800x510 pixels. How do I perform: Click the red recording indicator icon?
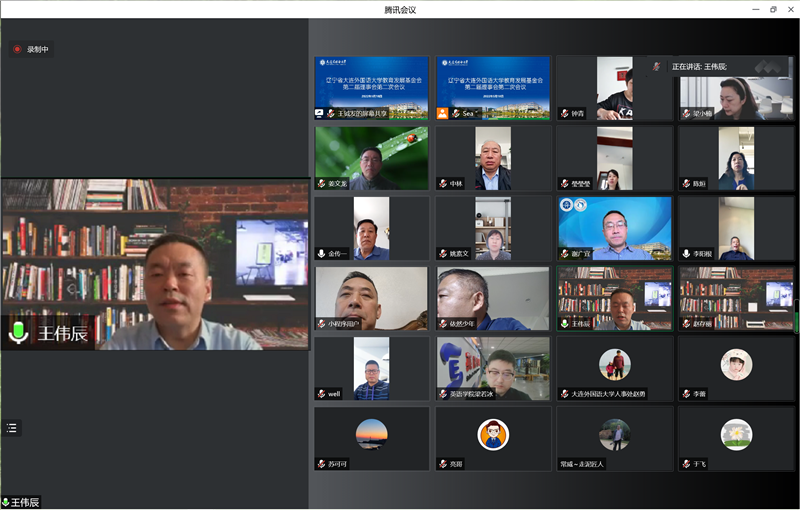click(x=17, y=49)
